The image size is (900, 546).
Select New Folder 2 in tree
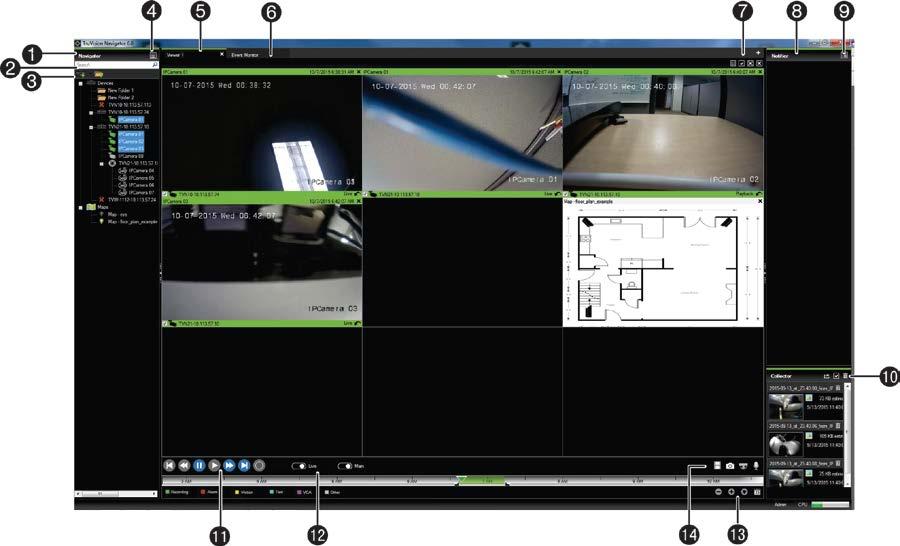coord(121,98)
